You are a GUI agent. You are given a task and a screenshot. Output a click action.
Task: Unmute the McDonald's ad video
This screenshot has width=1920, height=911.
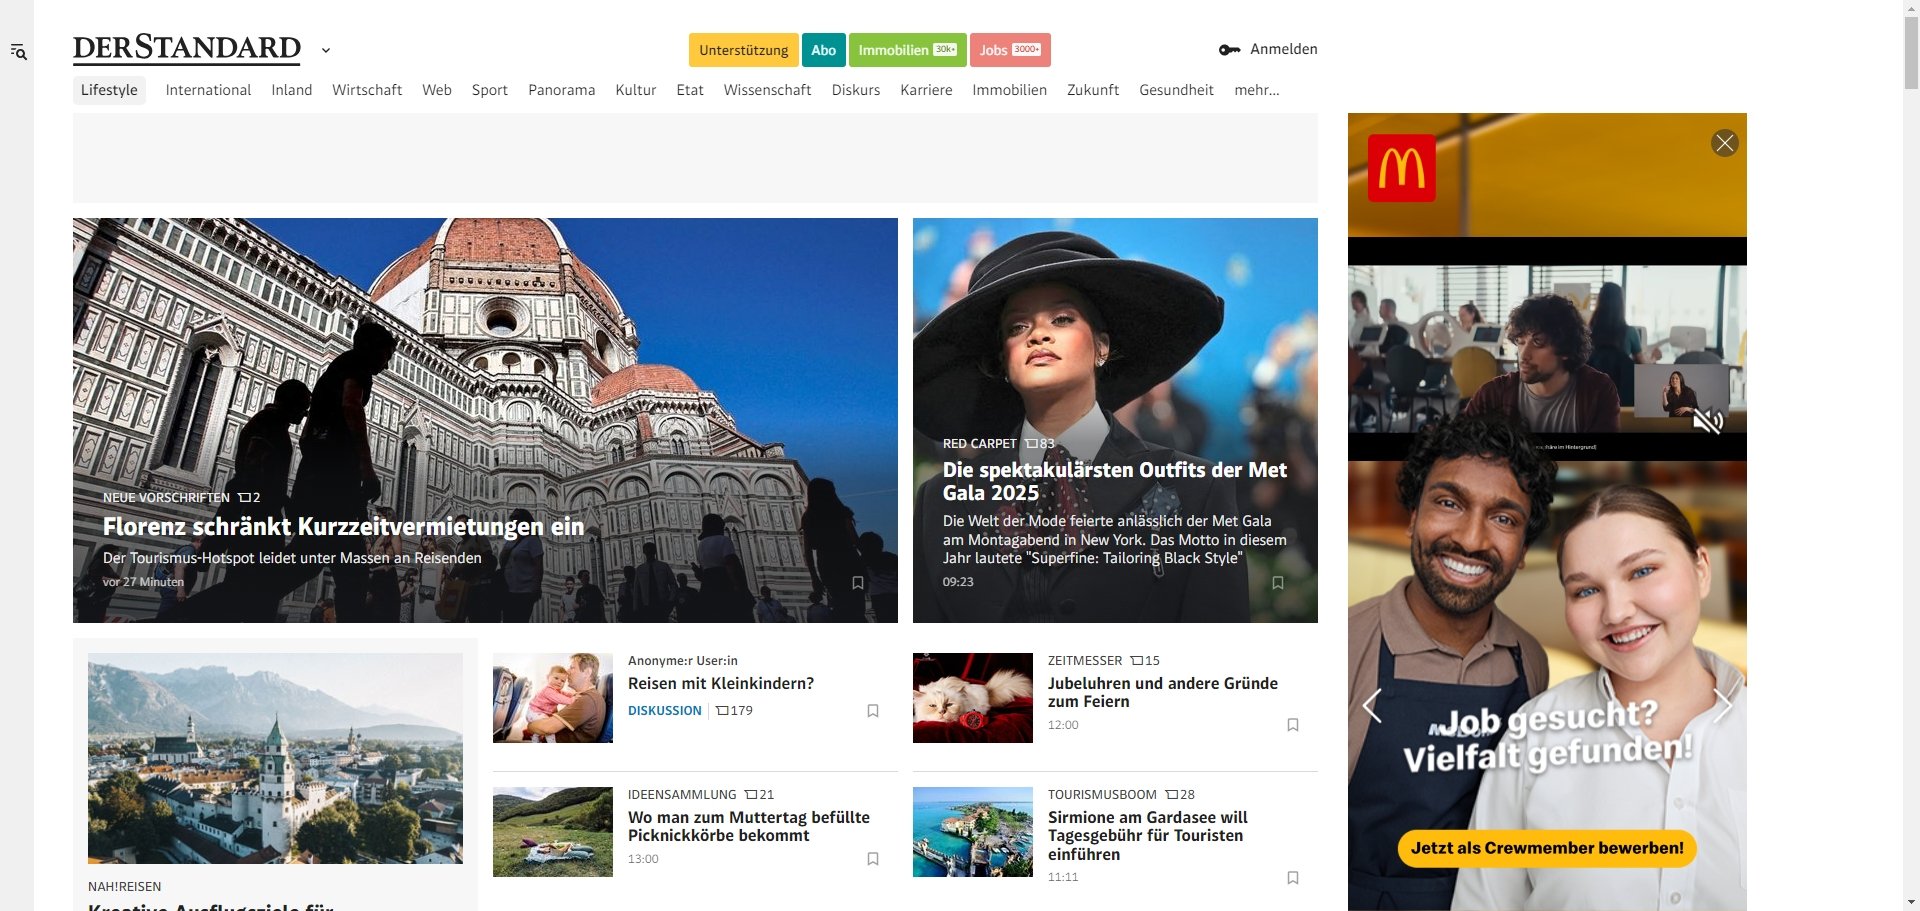coord(1707,421)
